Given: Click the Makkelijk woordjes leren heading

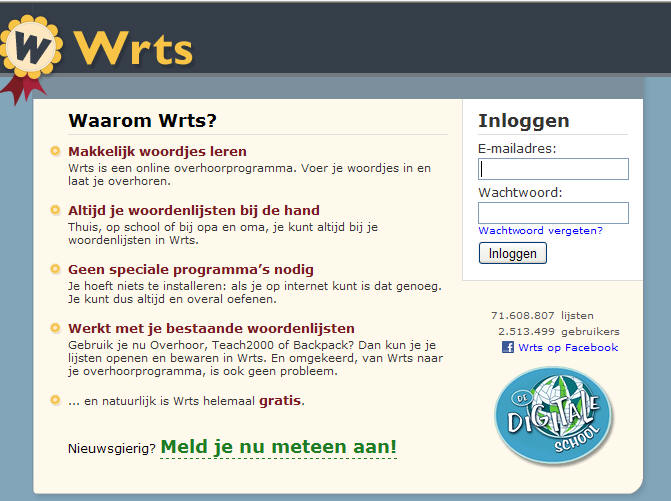Looking at the screenshot, I should [157, 151].
